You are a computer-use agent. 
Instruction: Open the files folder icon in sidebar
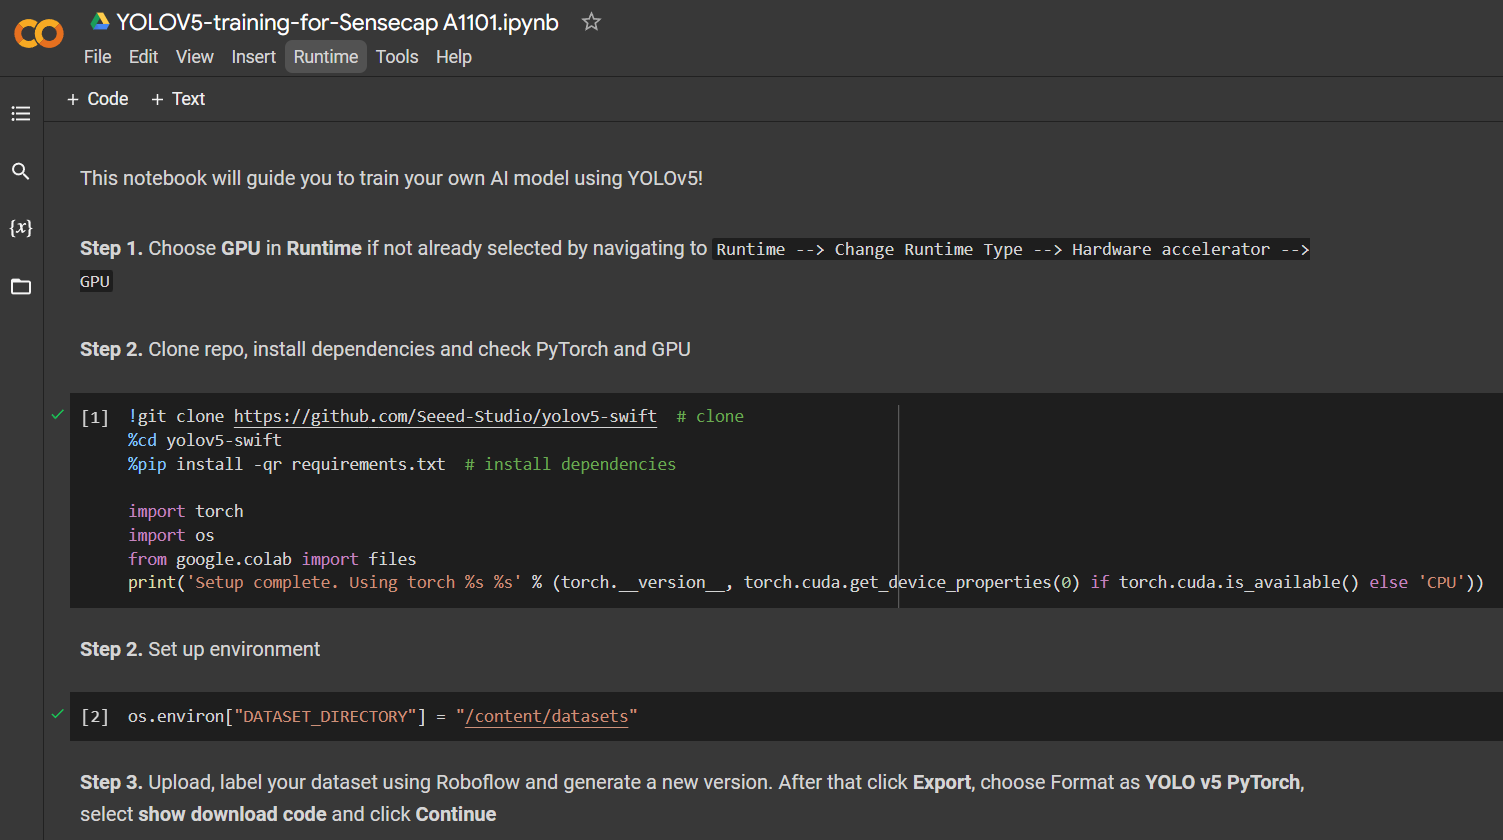click(x=21, y=287)
